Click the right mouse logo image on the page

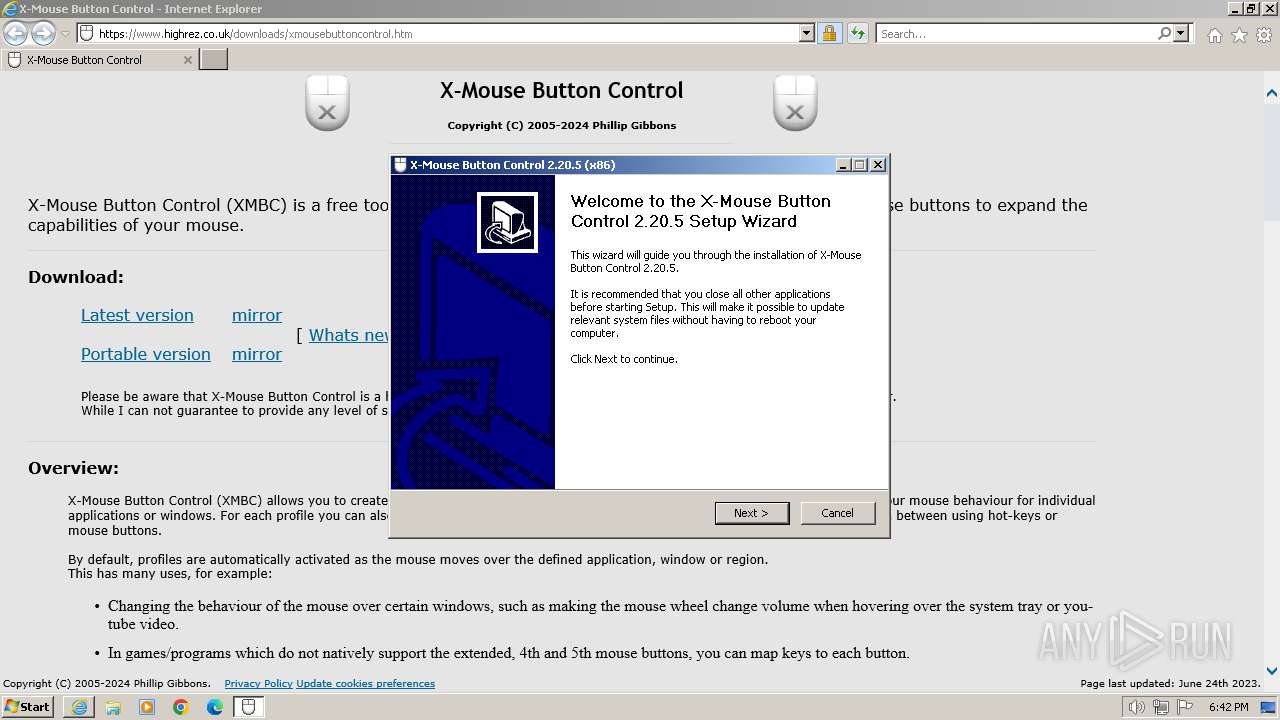pyautogui.click(x=795, y=103)
